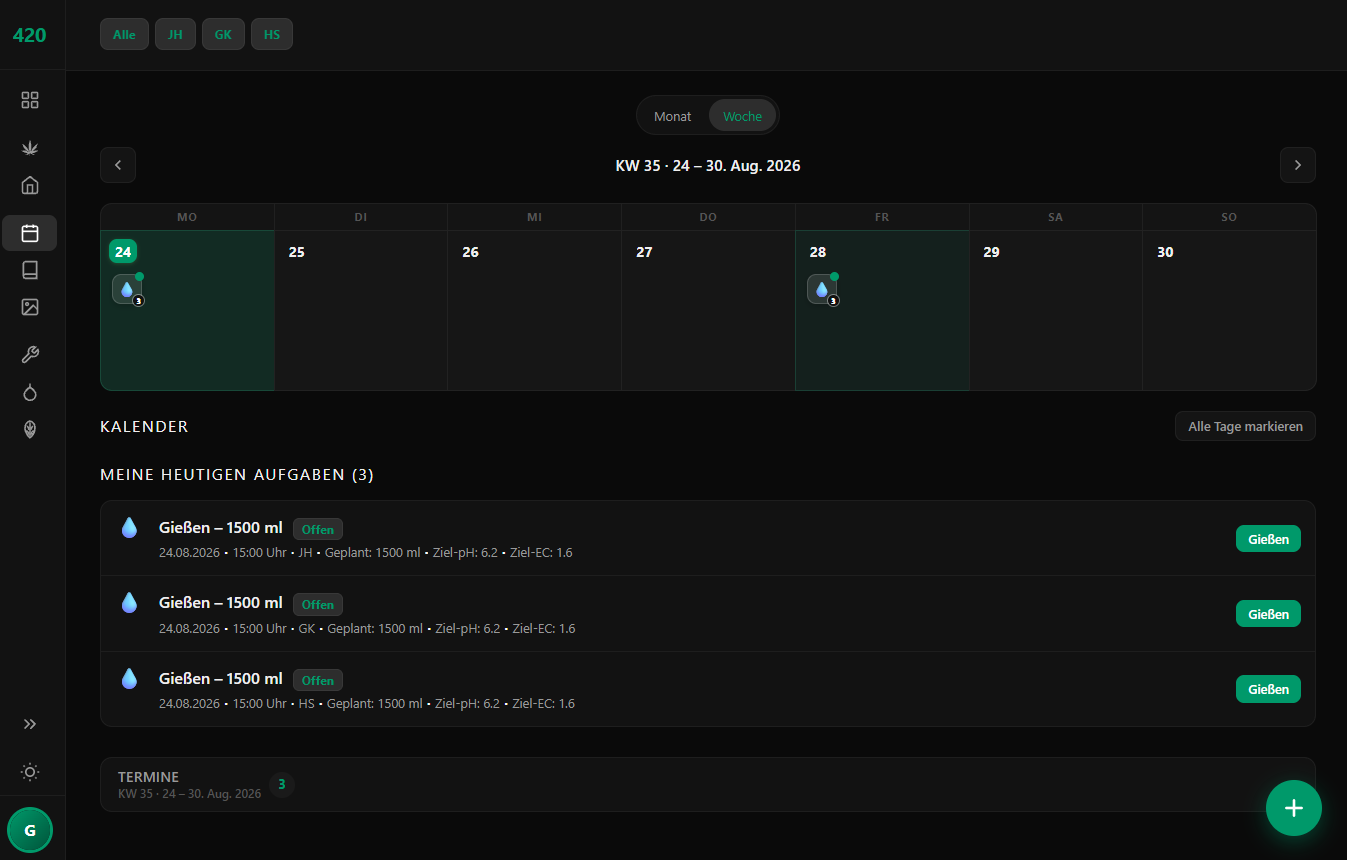Filter by JH
The width and height of the screenshot is (1347, 860).
tap(175, 34)
